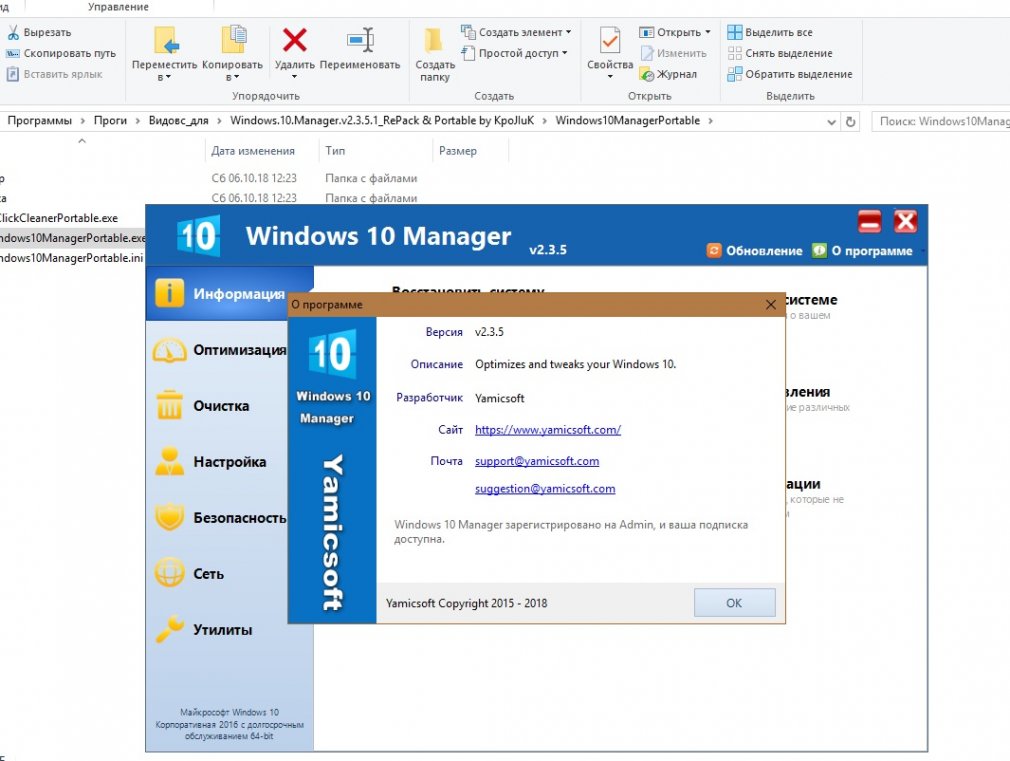Click OK in the О программе dialog

tap(734, 603)
